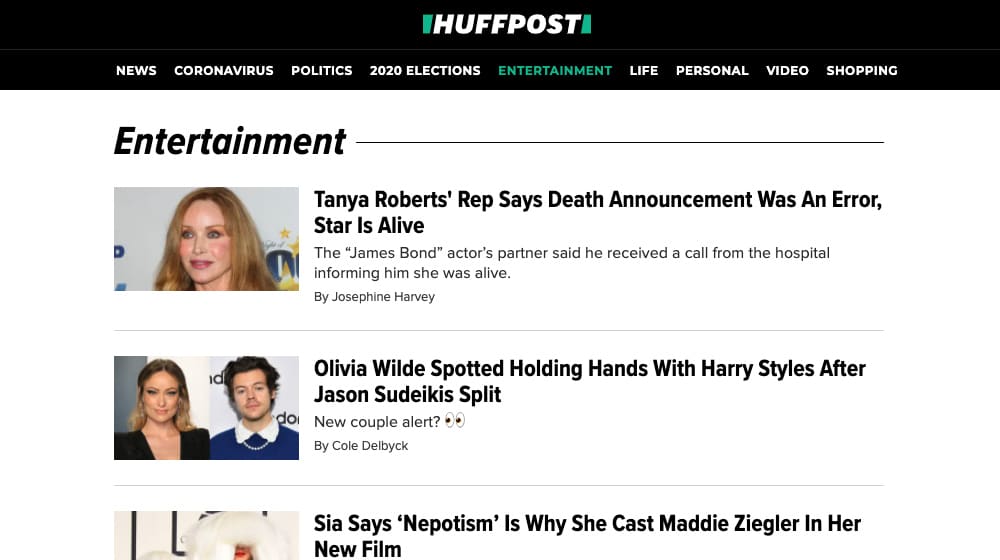
Task: Click the "New couple alert?" description text
Action: pos(377,422)
